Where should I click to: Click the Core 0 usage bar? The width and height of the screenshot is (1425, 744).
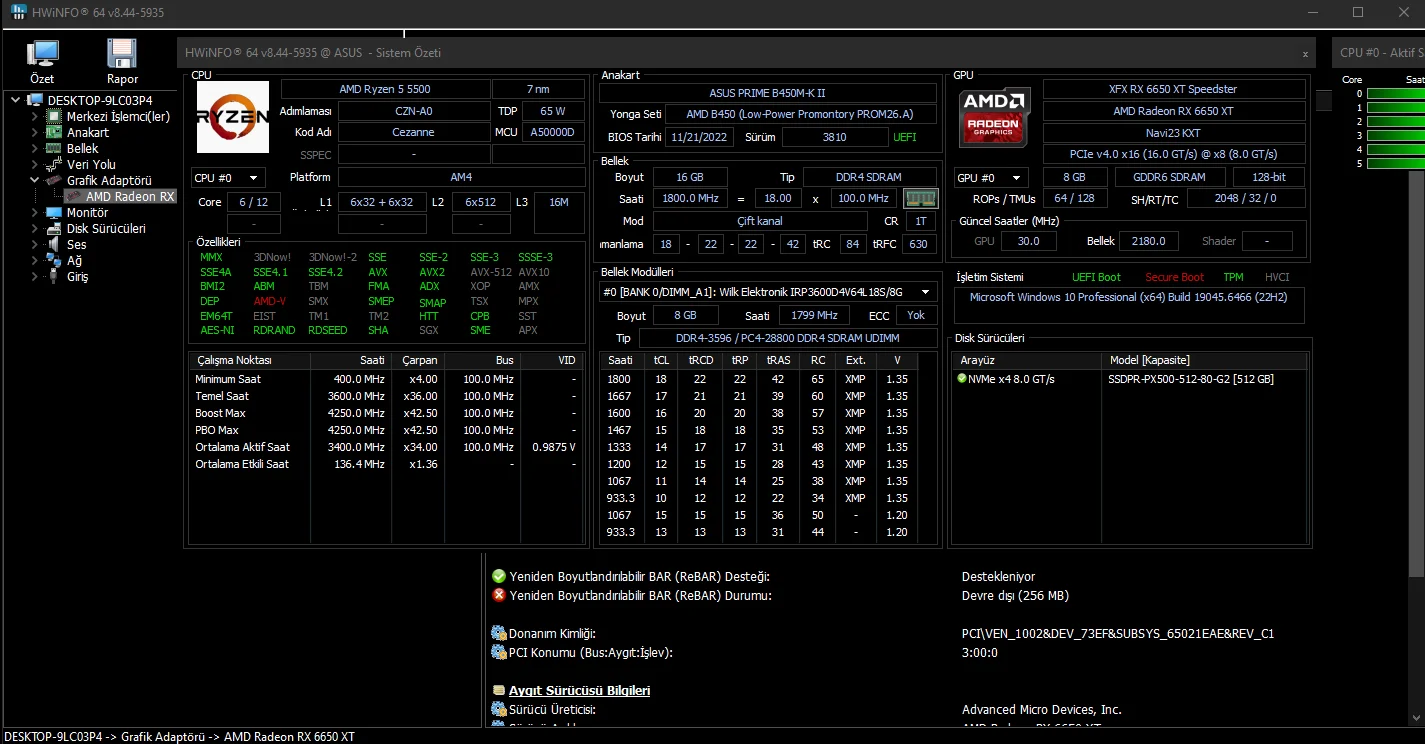coord(1395,93)
